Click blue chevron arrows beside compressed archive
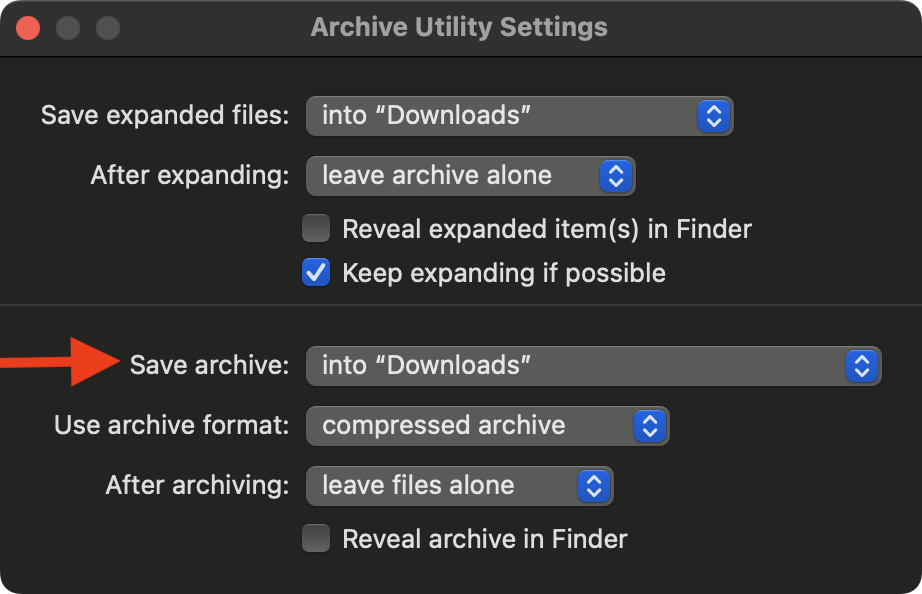Image resolution: width=922 pixels, height=594 pixels. [649, 426]
